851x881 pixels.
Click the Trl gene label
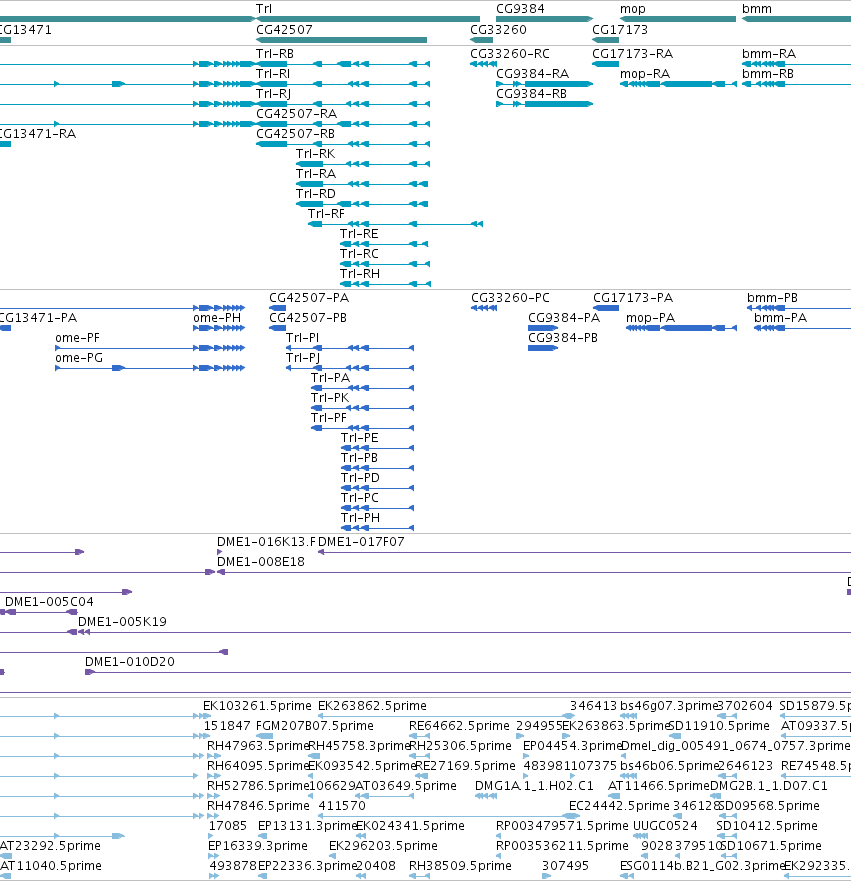tap(263, 9)
